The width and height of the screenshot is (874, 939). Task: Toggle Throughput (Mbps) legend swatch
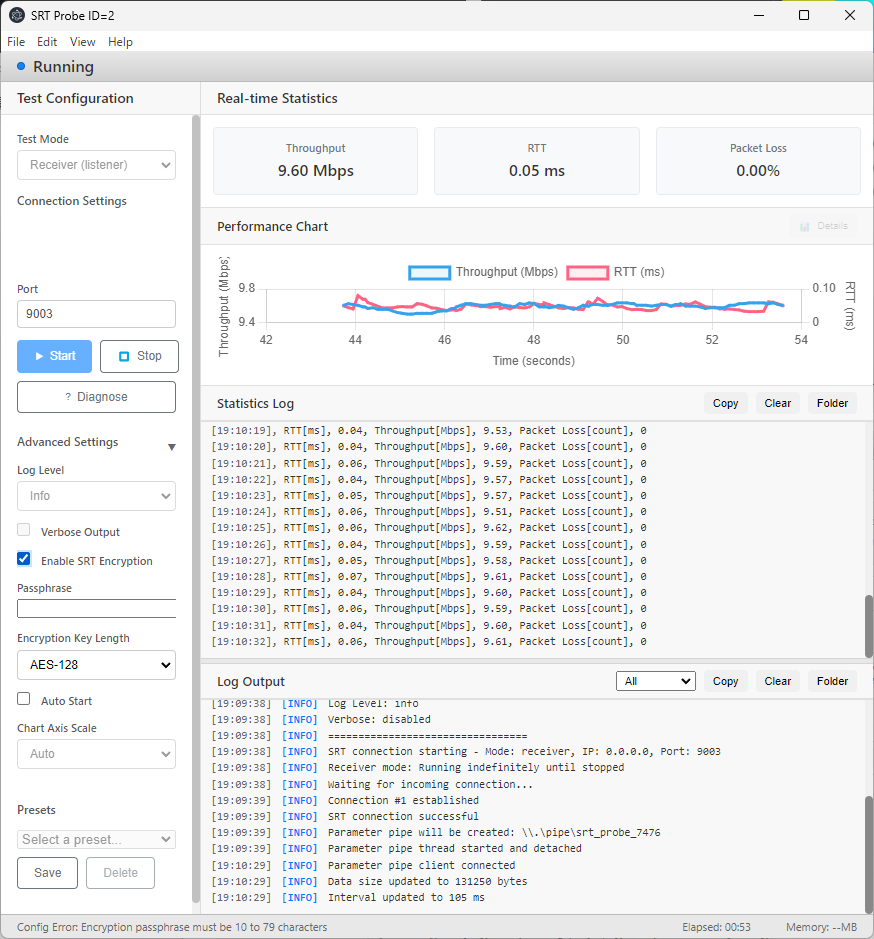430,272
